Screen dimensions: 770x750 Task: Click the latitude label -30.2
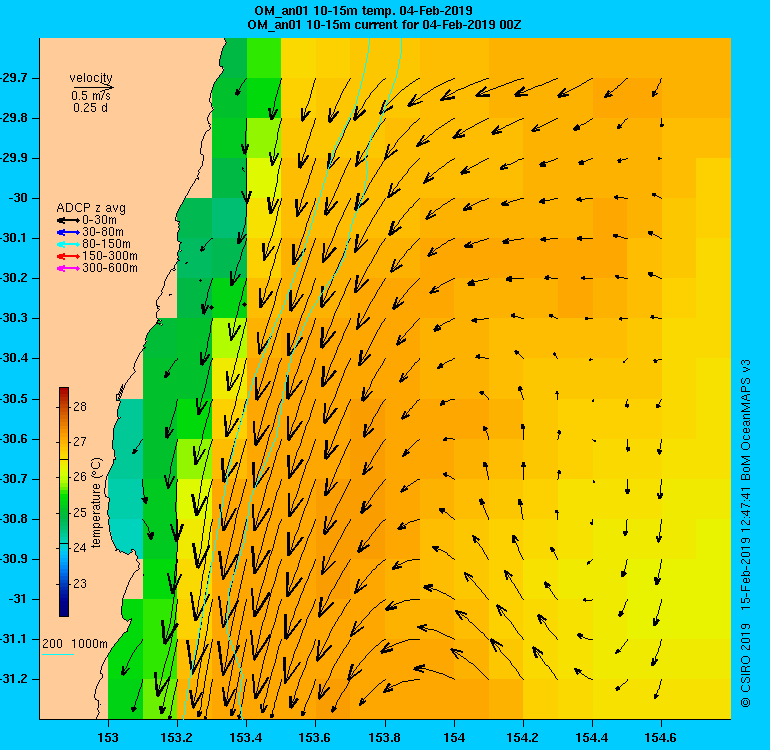coord(14,278)
